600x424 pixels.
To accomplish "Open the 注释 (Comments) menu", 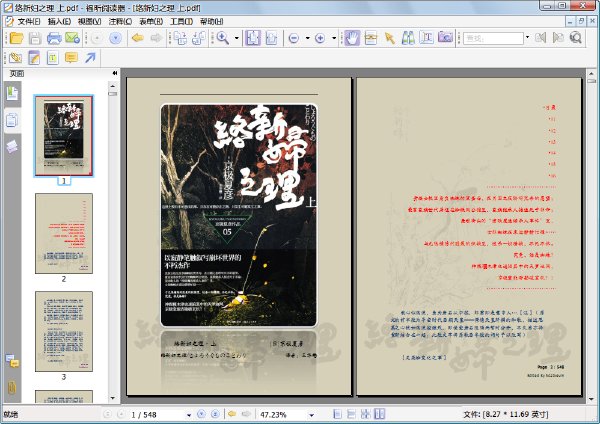I will (x=120, y=21).
